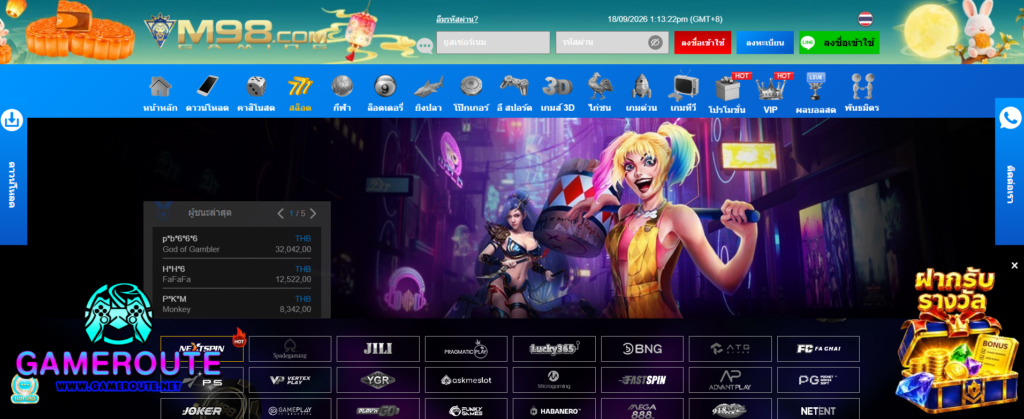Toggle password visibility eye icon
Viewport: 1024px width, 419px height.
(655, 43)
